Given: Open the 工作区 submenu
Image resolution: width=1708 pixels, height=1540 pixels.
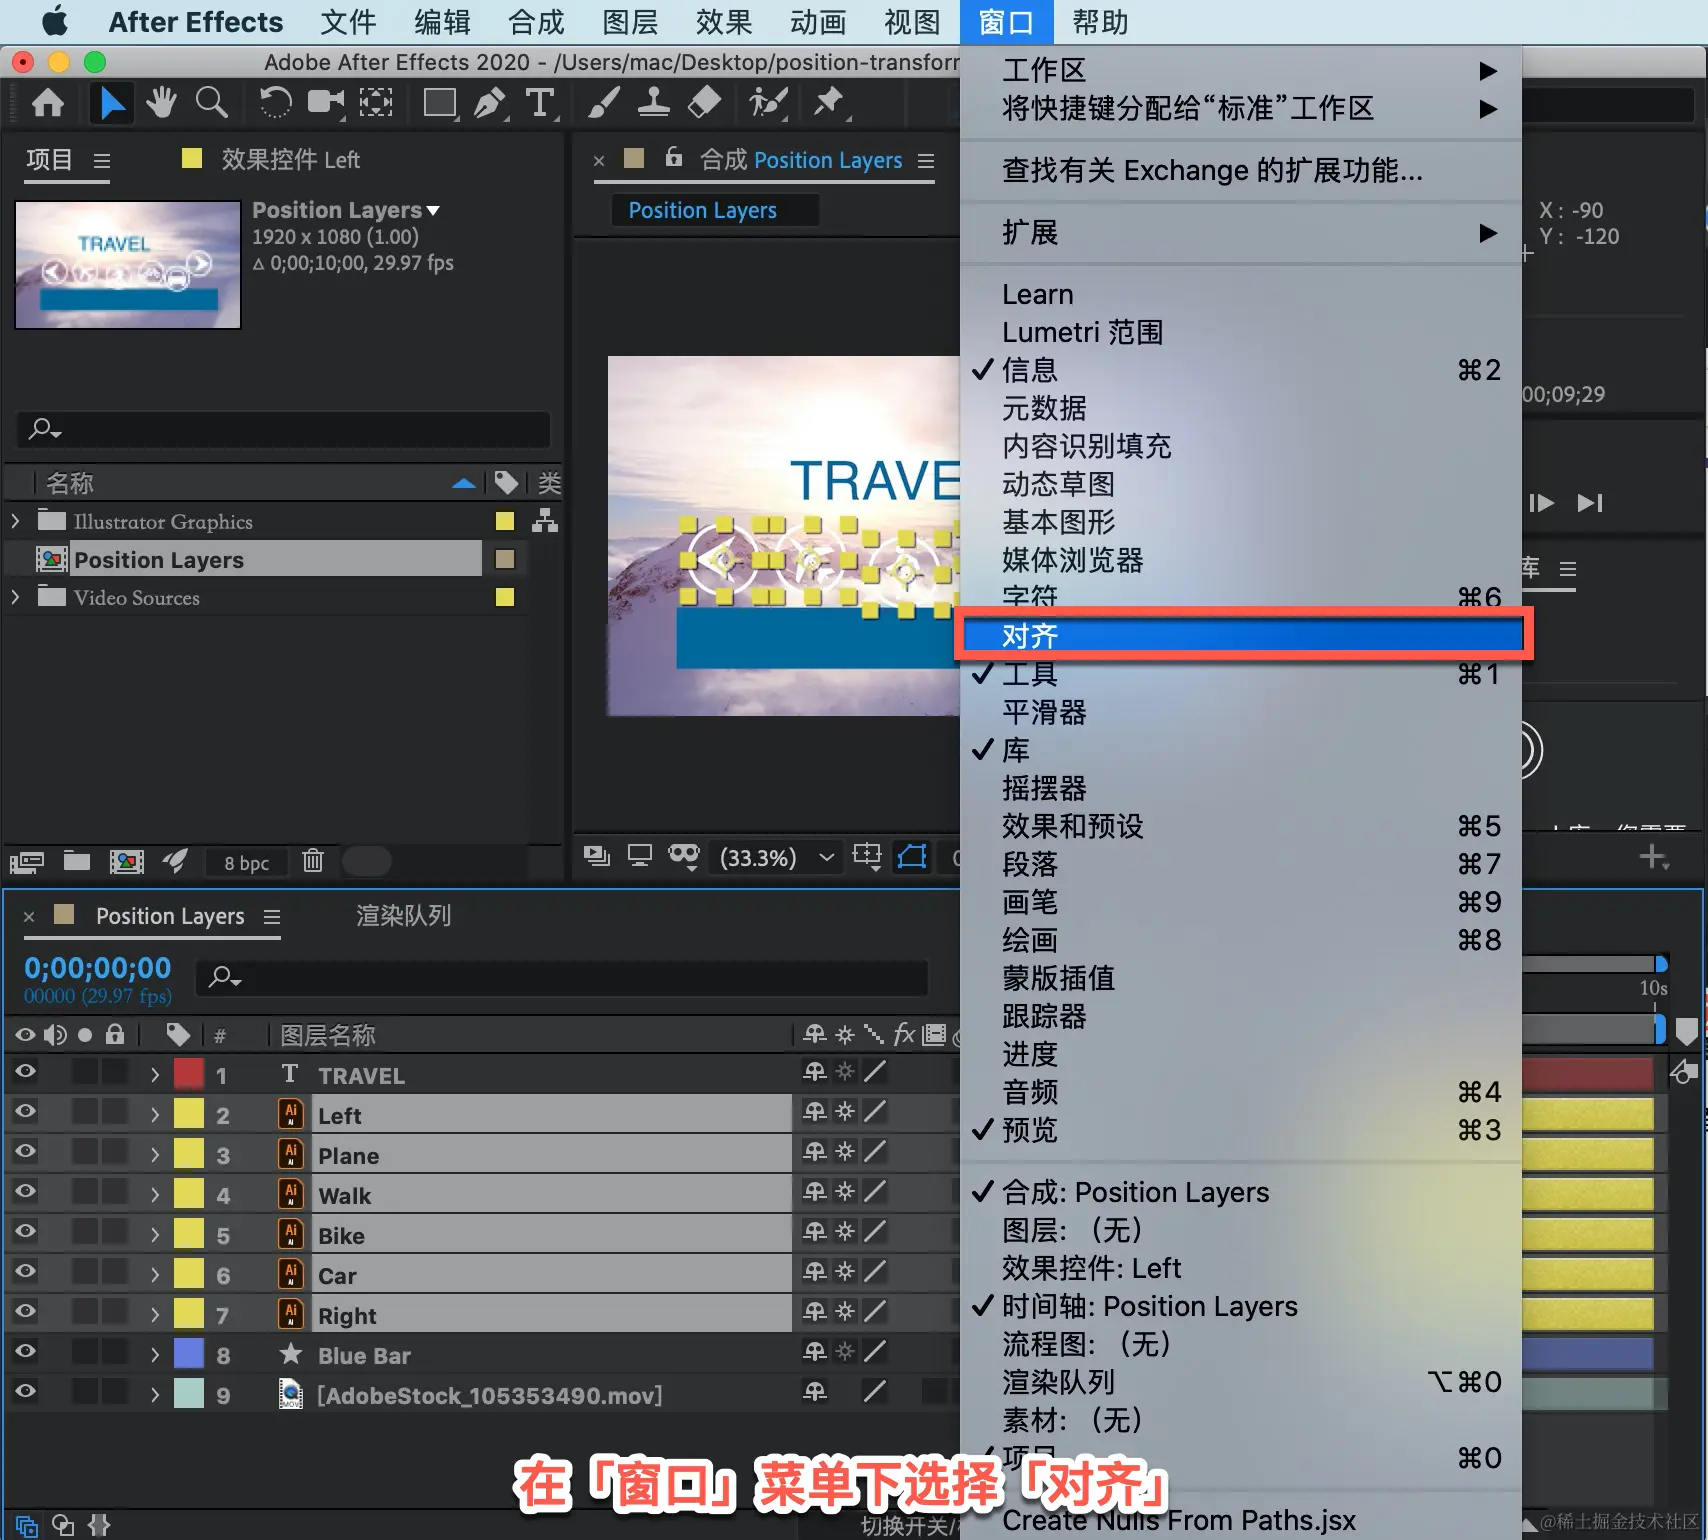Looking at the screenshot, I should (1241, 70).
